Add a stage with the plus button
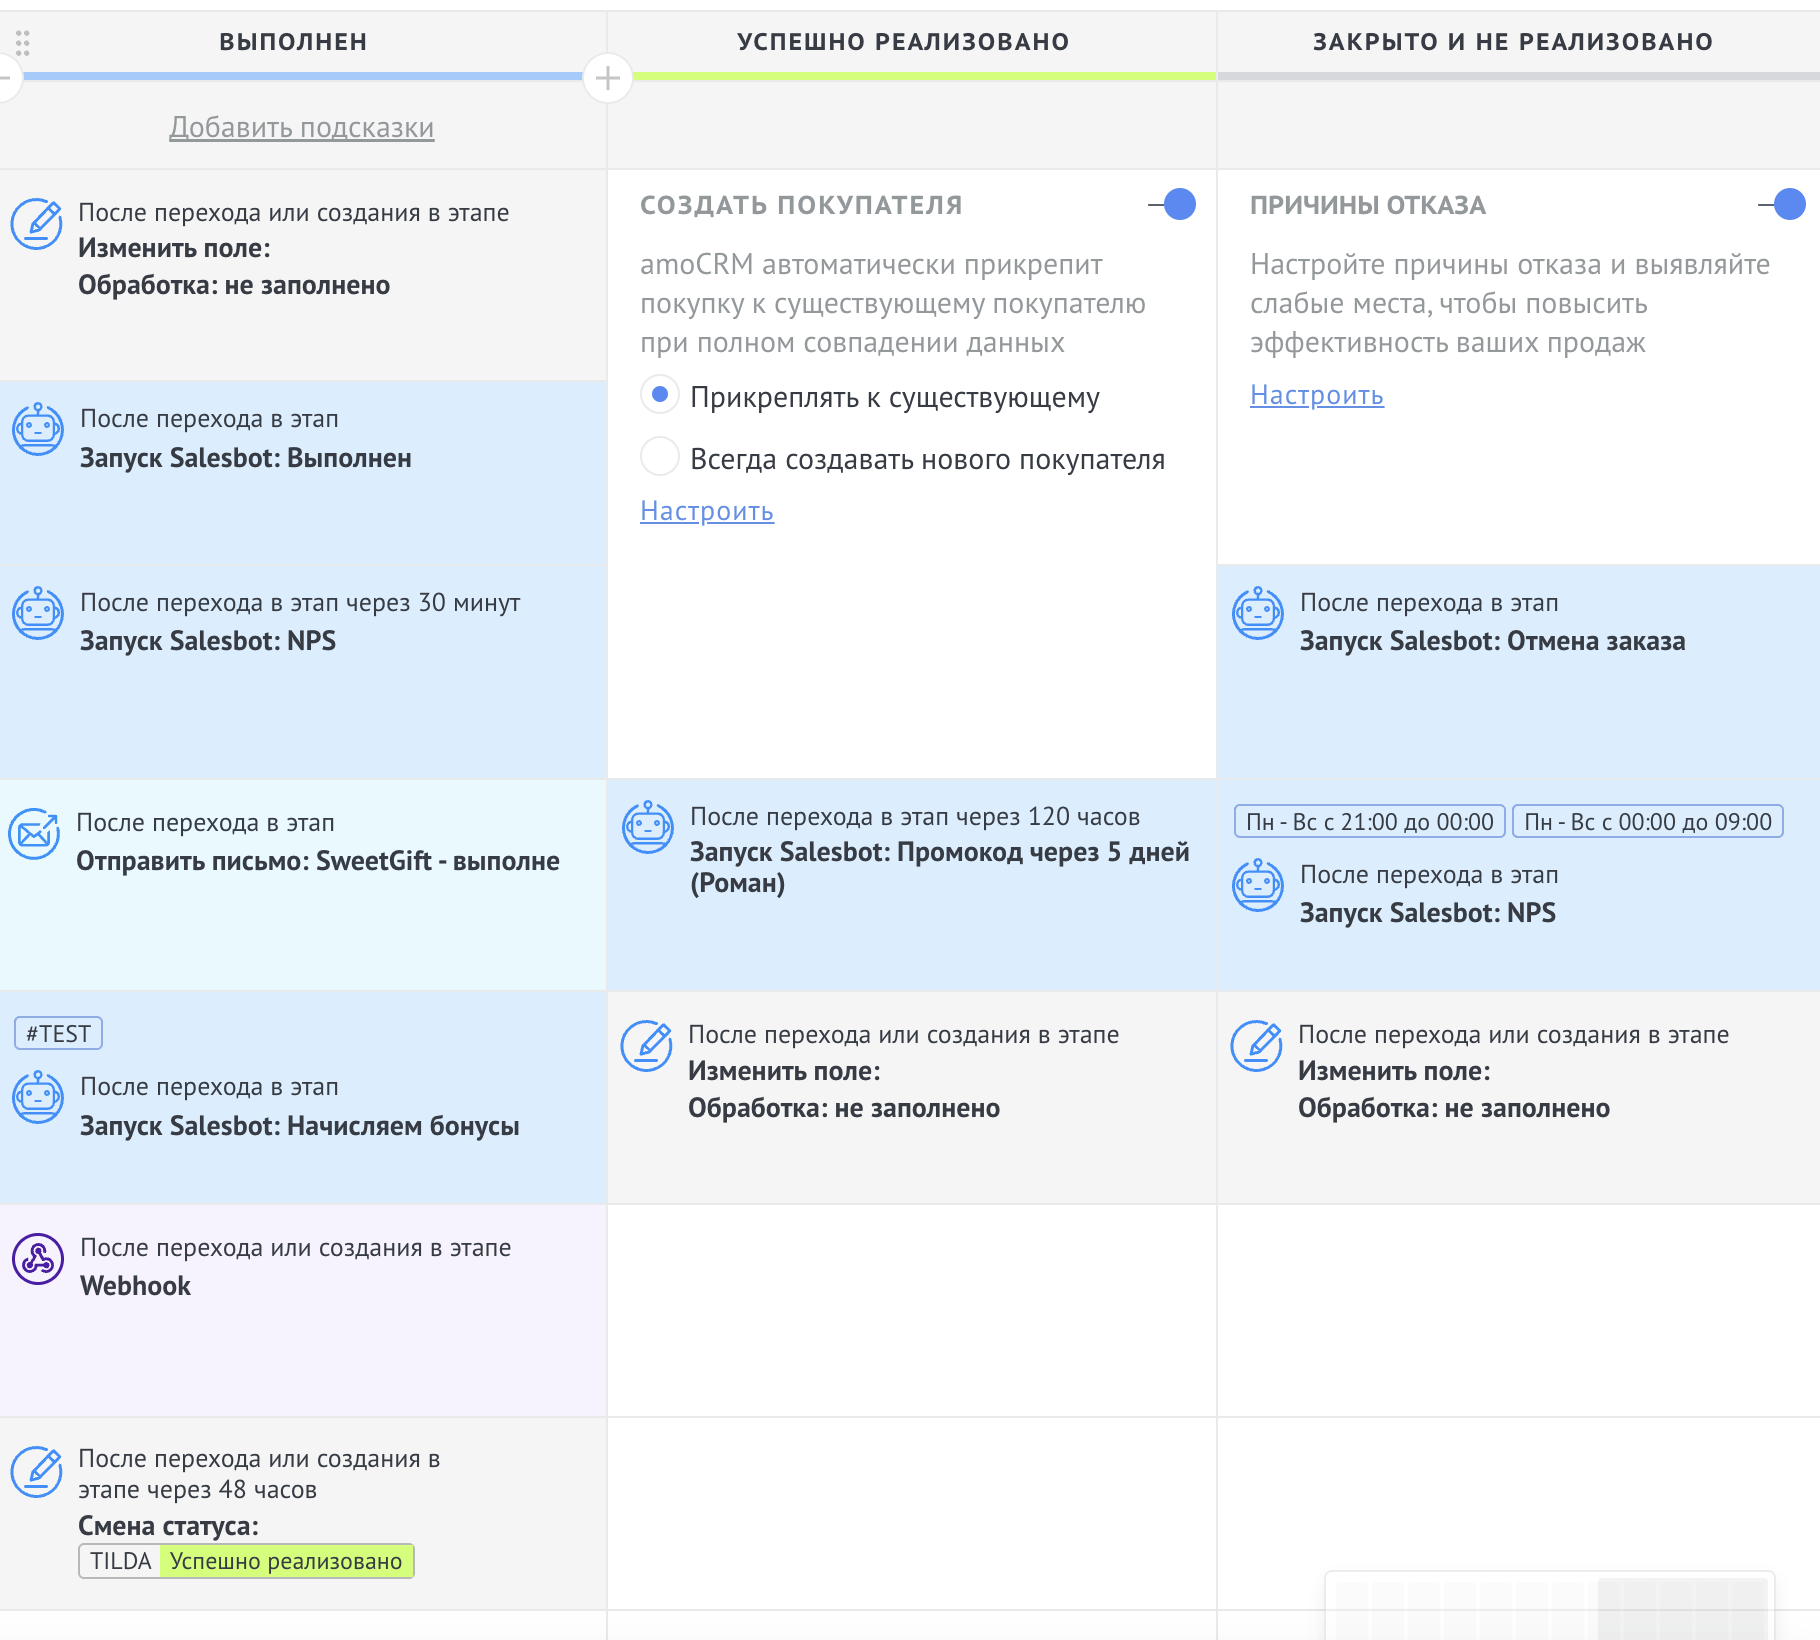This screenshot has height=1640, width=1820. tap(608, 78)
